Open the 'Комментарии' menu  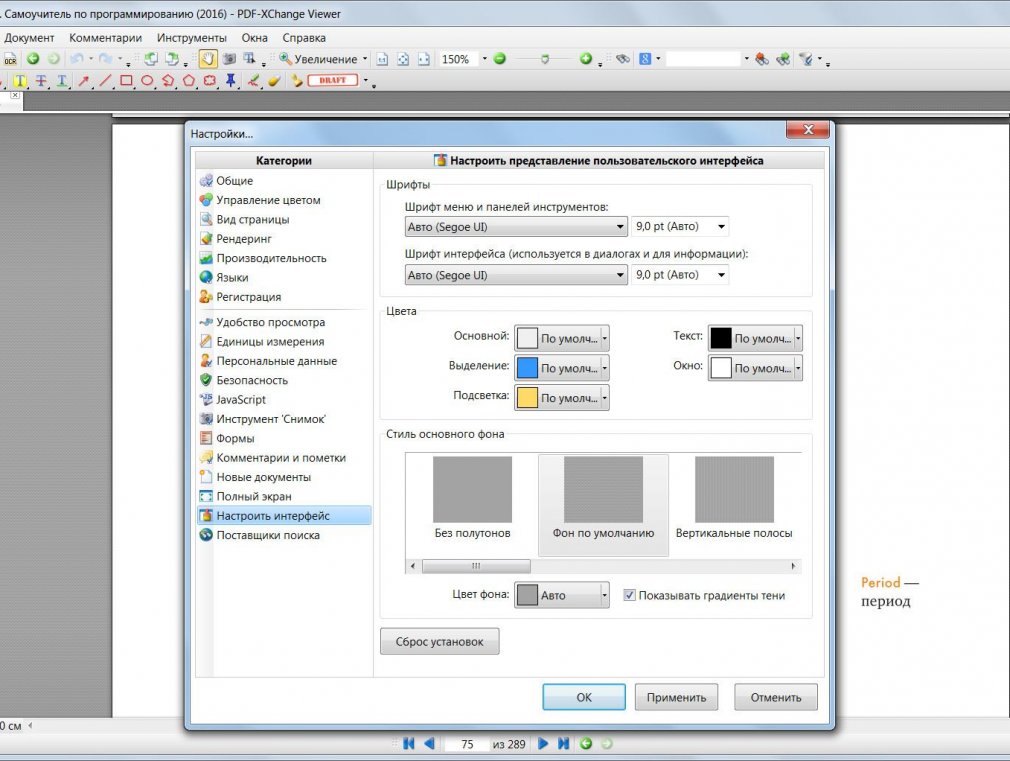pyautogui.click(x=106, y=38)
